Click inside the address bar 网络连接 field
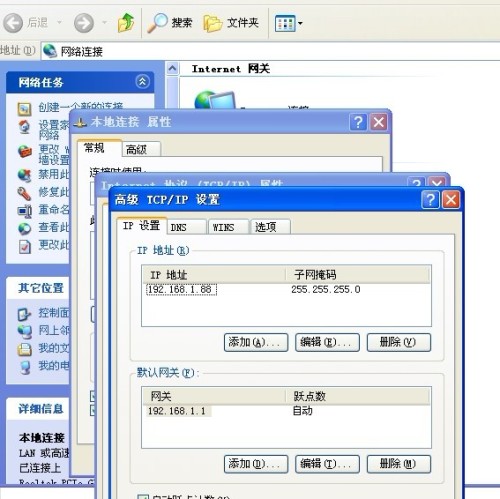The width and height of the screenshot is (500, 499). pyautogui.click(x=270, y=51)
